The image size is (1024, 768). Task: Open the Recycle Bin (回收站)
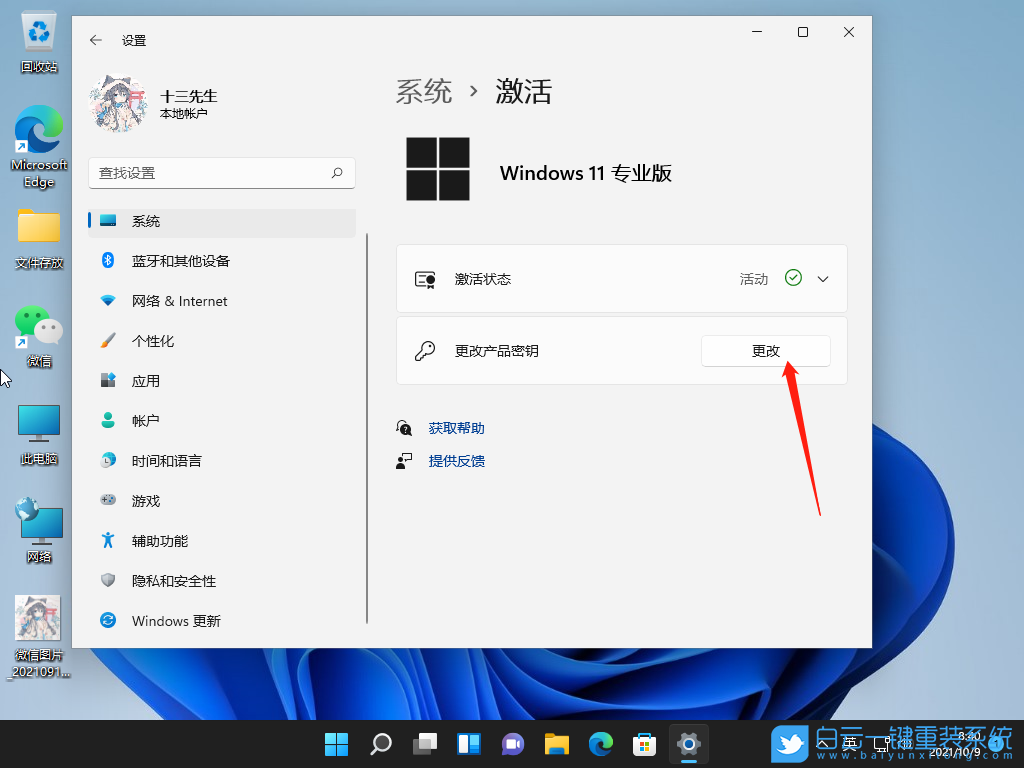(x=38, y=35)
